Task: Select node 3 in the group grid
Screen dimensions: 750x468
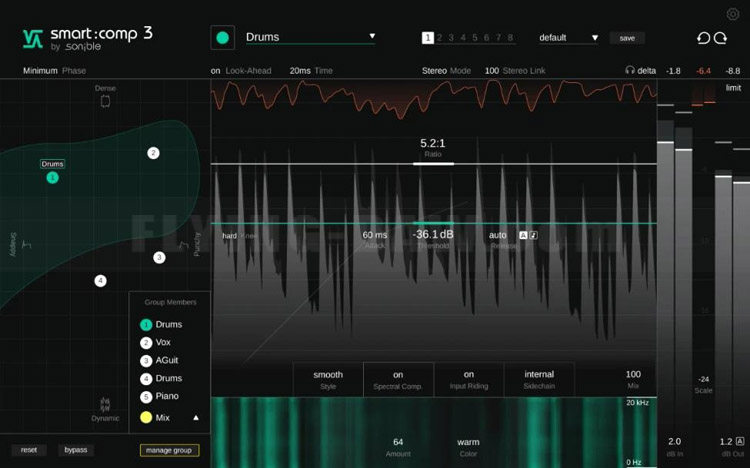Action: coord(159,257)
